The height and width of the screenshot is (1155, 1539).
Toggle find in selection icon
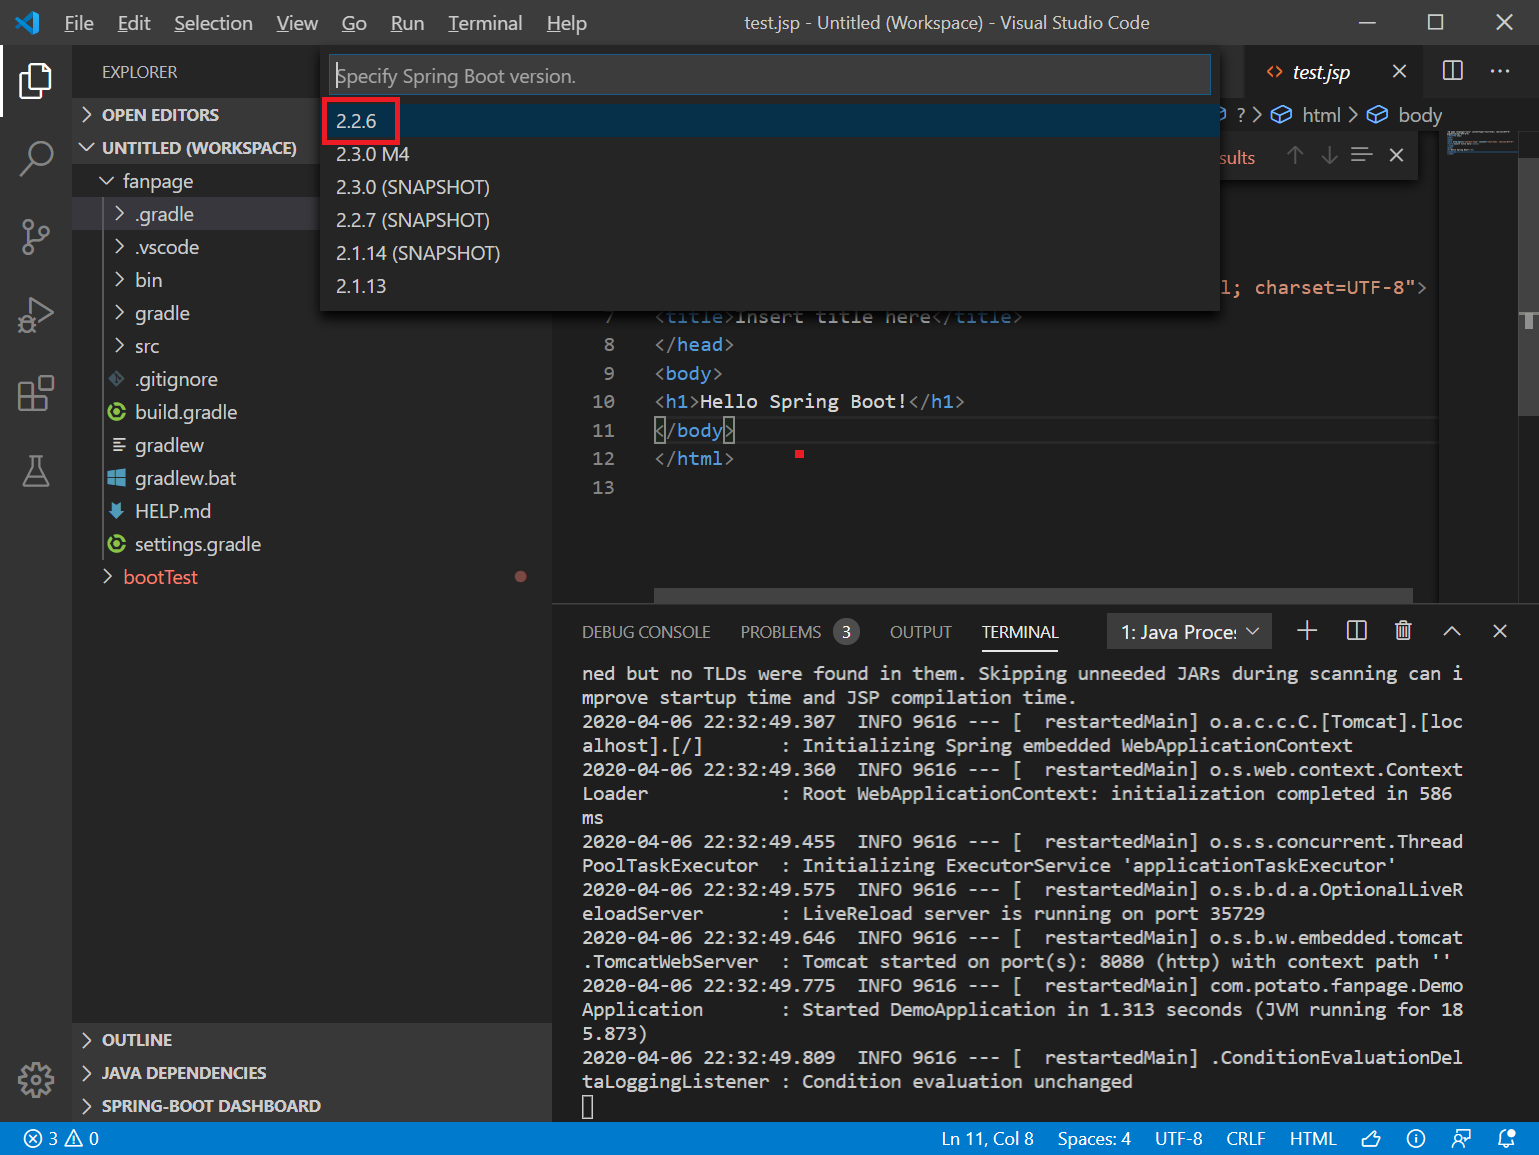coord(1362,155)
